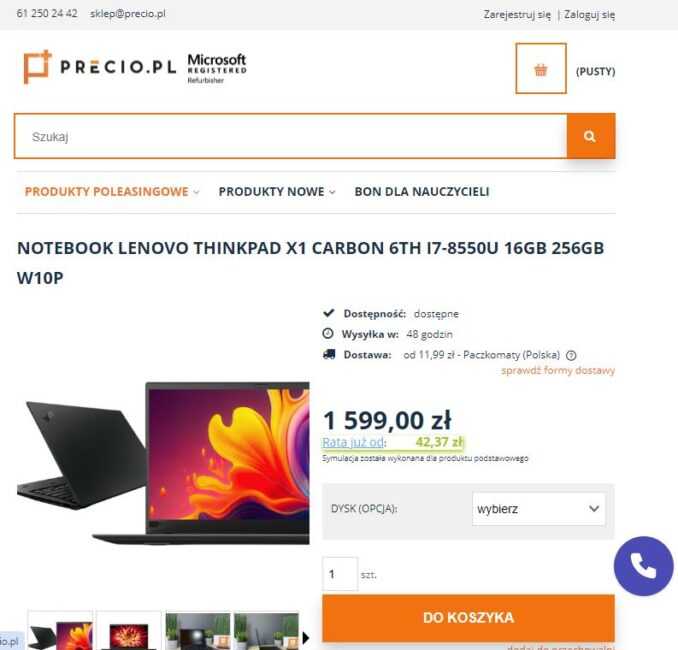
Task: Click the Do koszyka button
Action: [468, 617]
